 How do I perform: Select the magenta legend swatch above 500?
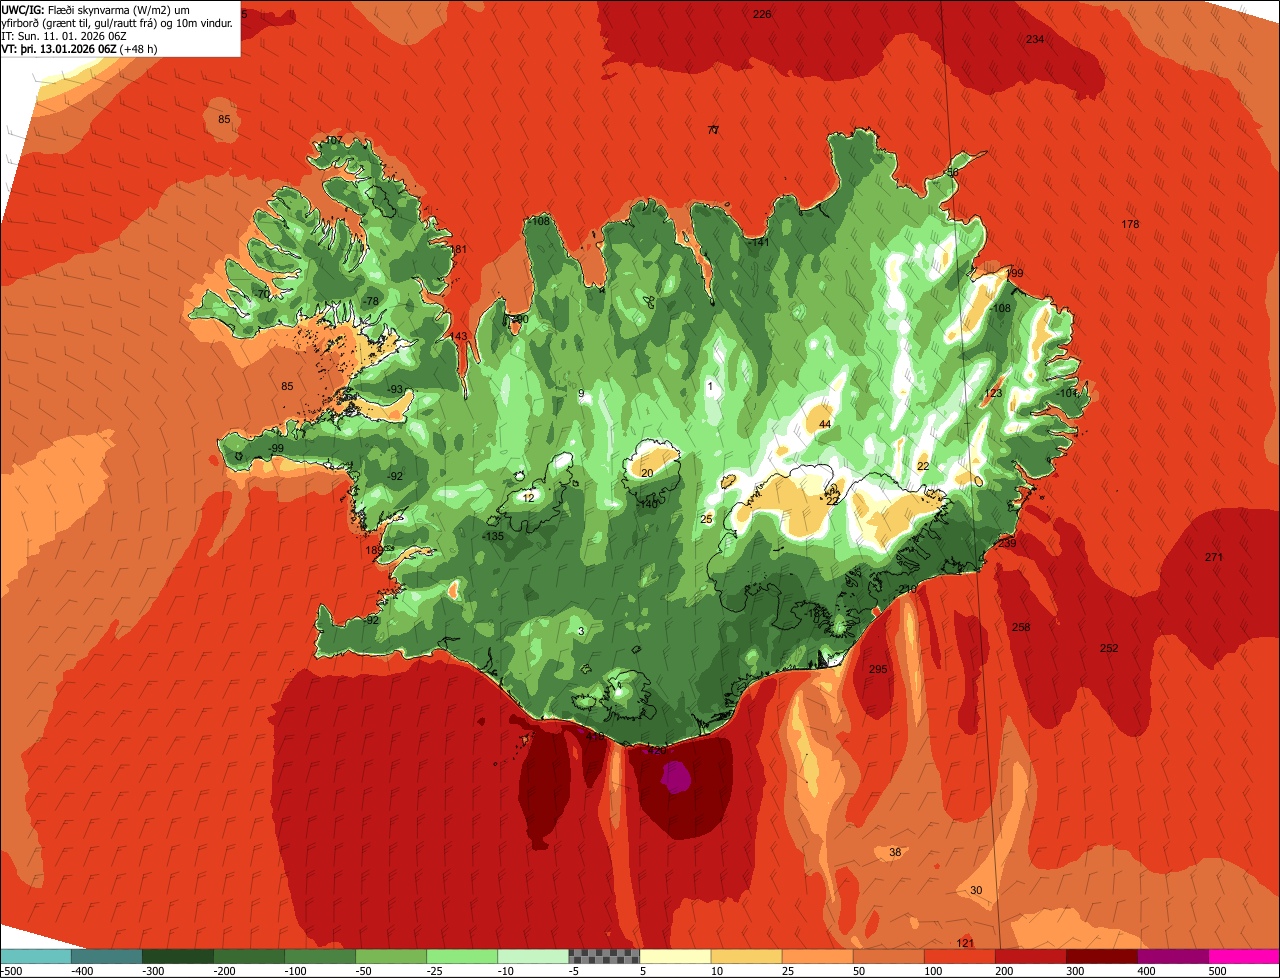(1244, 956)
